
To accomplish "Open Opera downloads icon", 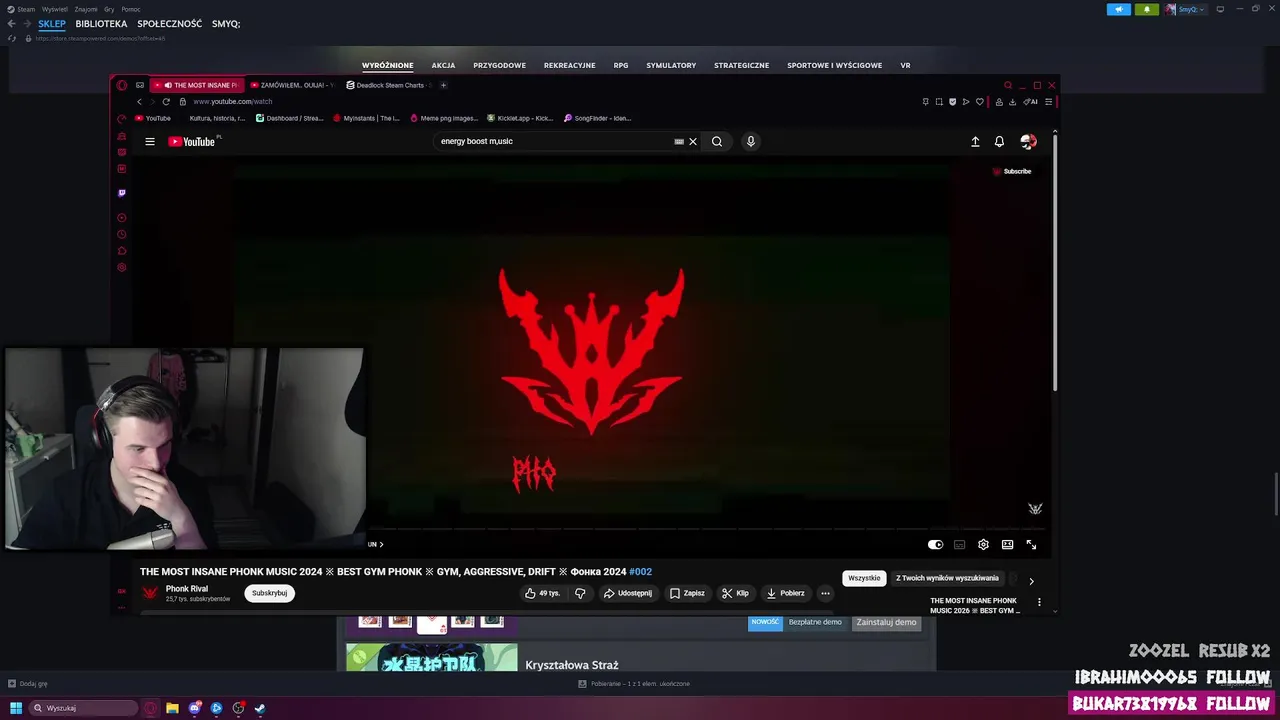I will tap(1013, 101).
